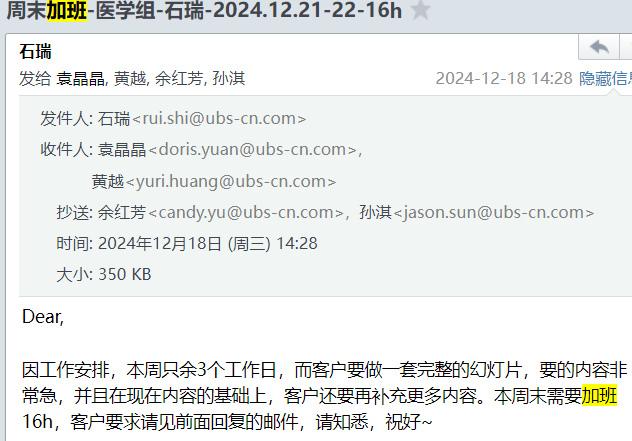The image size is (632, 441).
Task: Star this weekend overtime email
Action: coord(421,10)
